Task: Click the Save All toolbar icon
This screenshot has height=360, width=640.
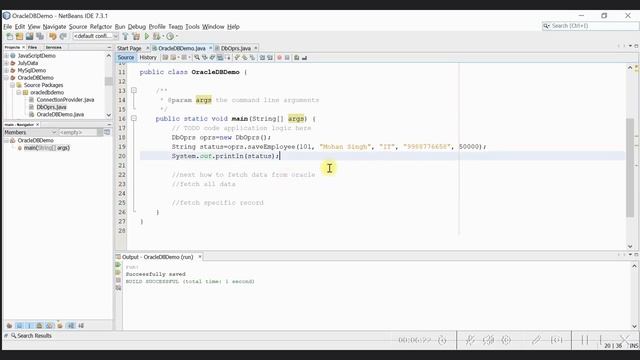Action: 40,36
